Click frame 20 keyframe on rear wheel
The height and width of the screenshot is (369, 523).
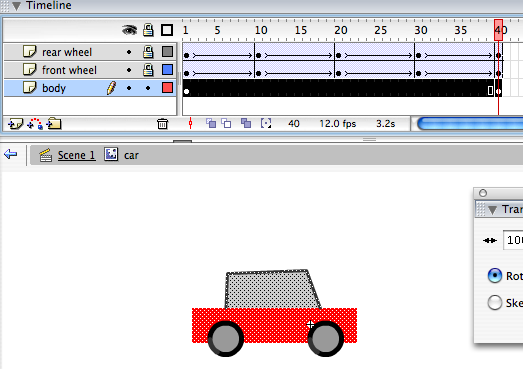(339, 55)
